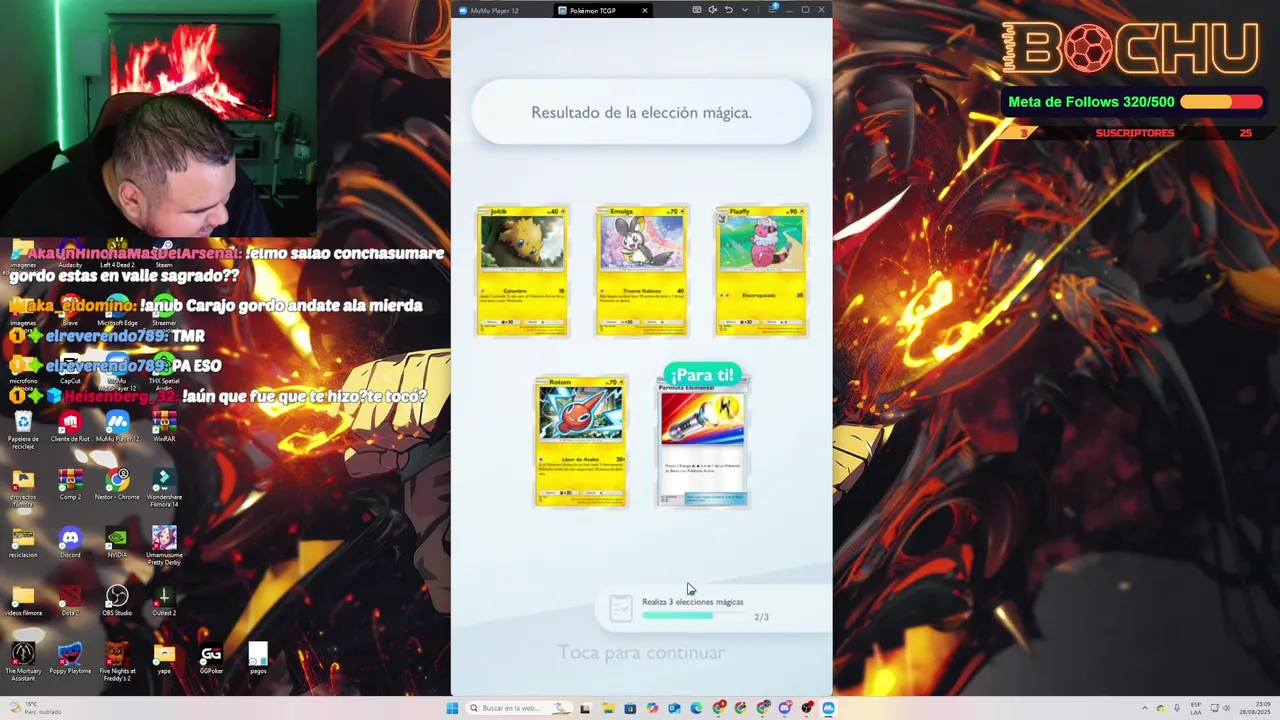The height and width of the screenshot is (720, 1280).
Task: Open Cliente de Riot desktop icon
Action: [70, 428]
